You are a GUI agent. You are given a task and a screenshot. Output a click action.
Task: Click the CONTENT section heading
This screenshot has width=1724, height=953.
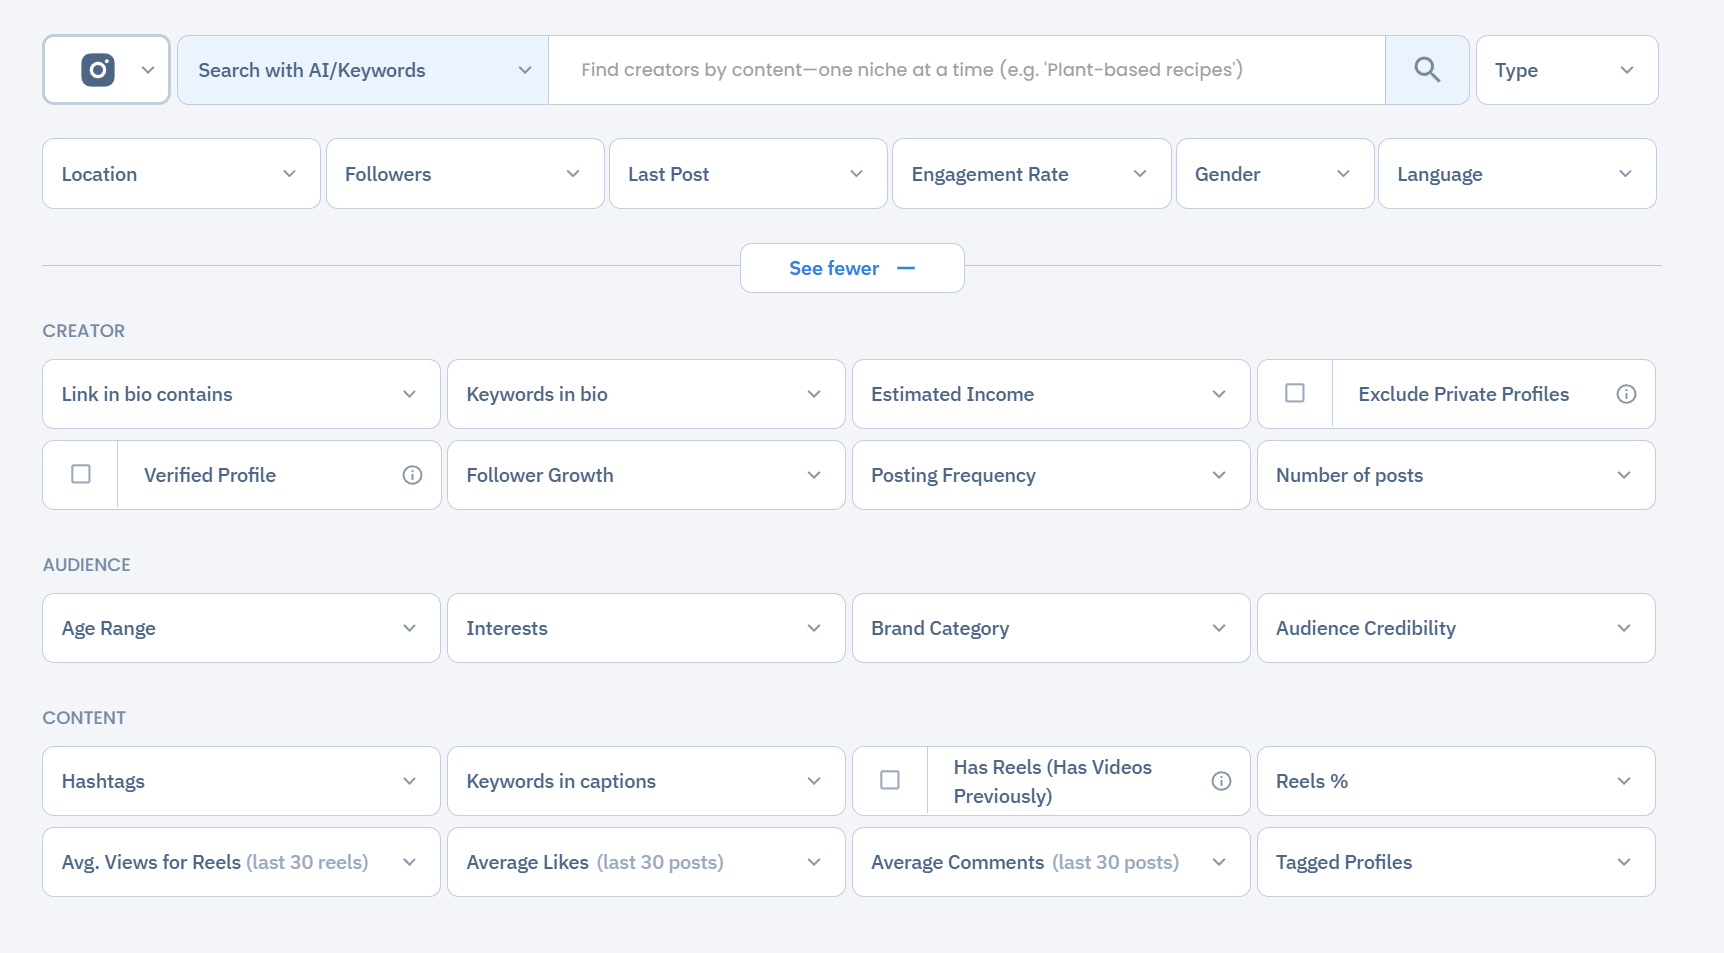(x=84, y=718)
